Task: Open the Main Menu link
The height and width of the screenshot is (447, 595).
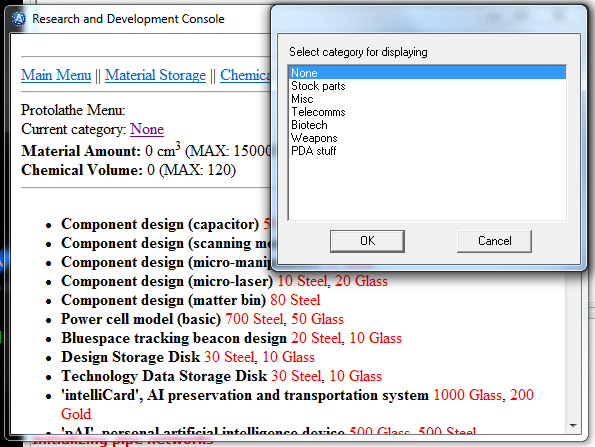Action: (56, 75)
